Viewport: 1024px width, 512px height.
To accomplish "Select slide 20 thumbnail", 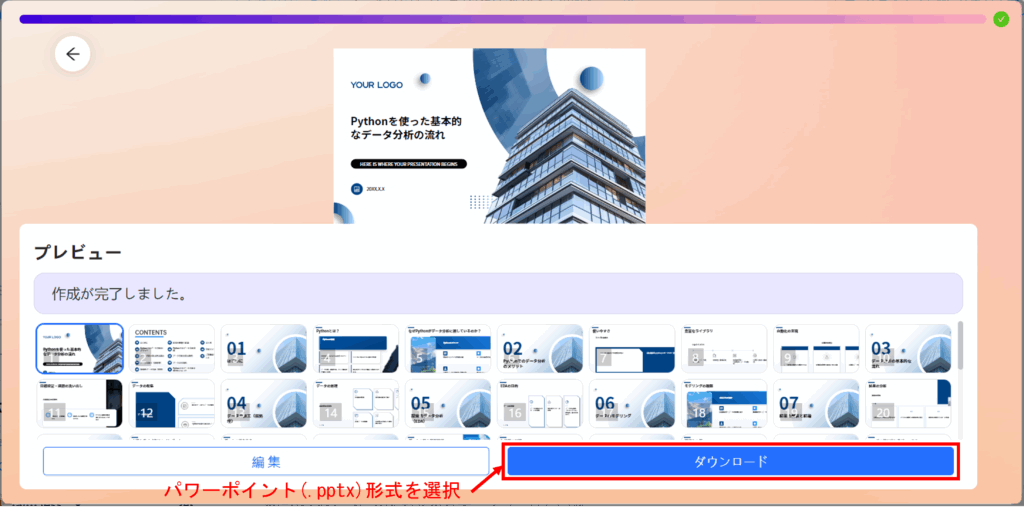I will 908,404.
